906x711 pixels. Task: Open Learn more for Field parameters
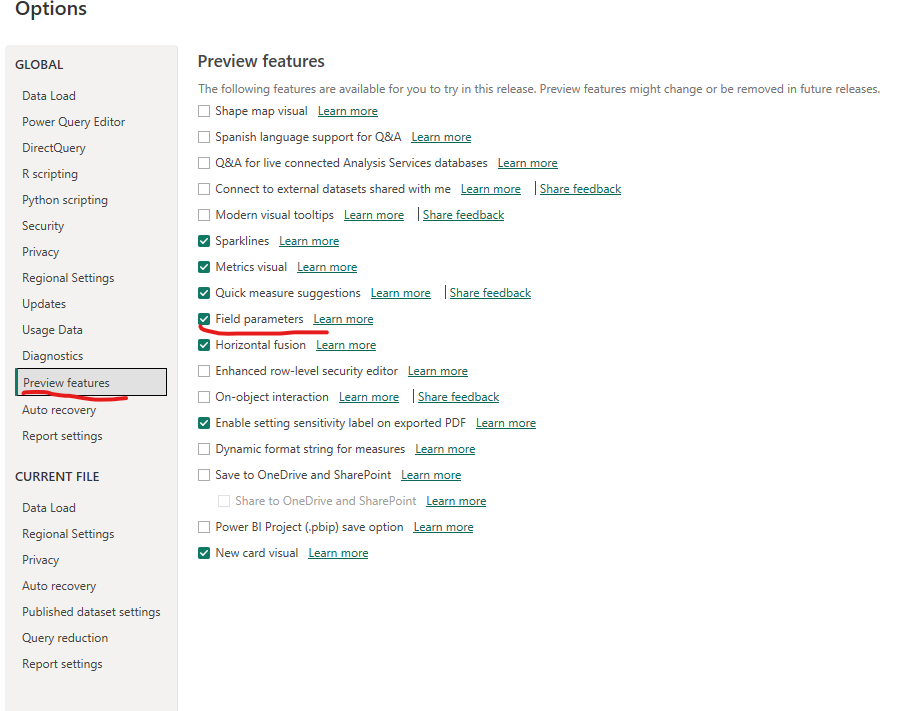(x=343, y=319)
